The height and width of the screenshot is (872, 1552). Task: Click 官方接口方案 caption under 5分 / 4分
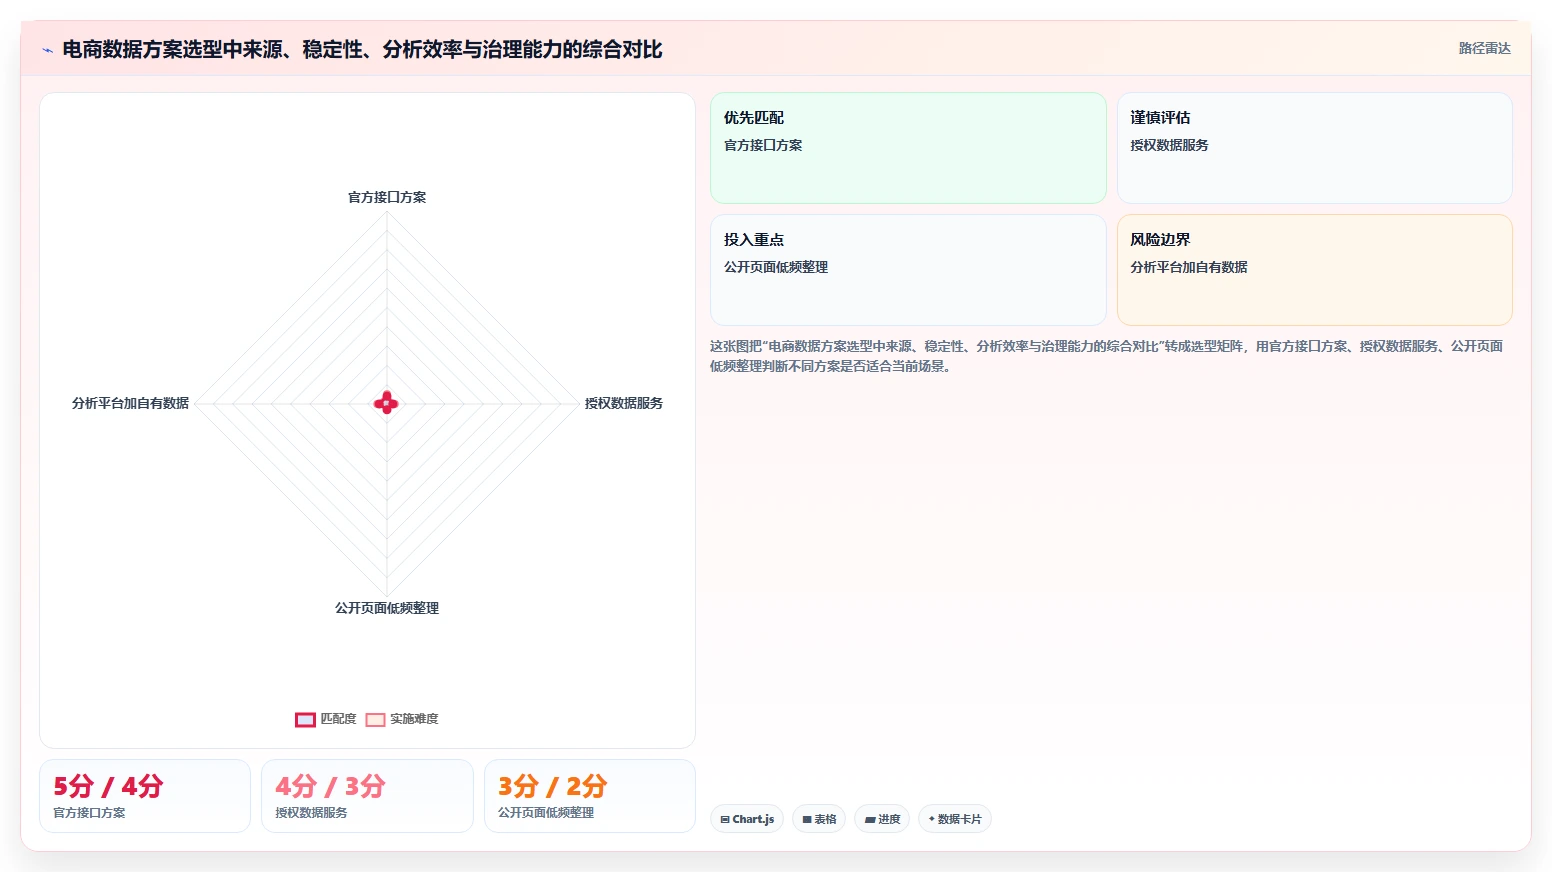[x=89, y=813]
